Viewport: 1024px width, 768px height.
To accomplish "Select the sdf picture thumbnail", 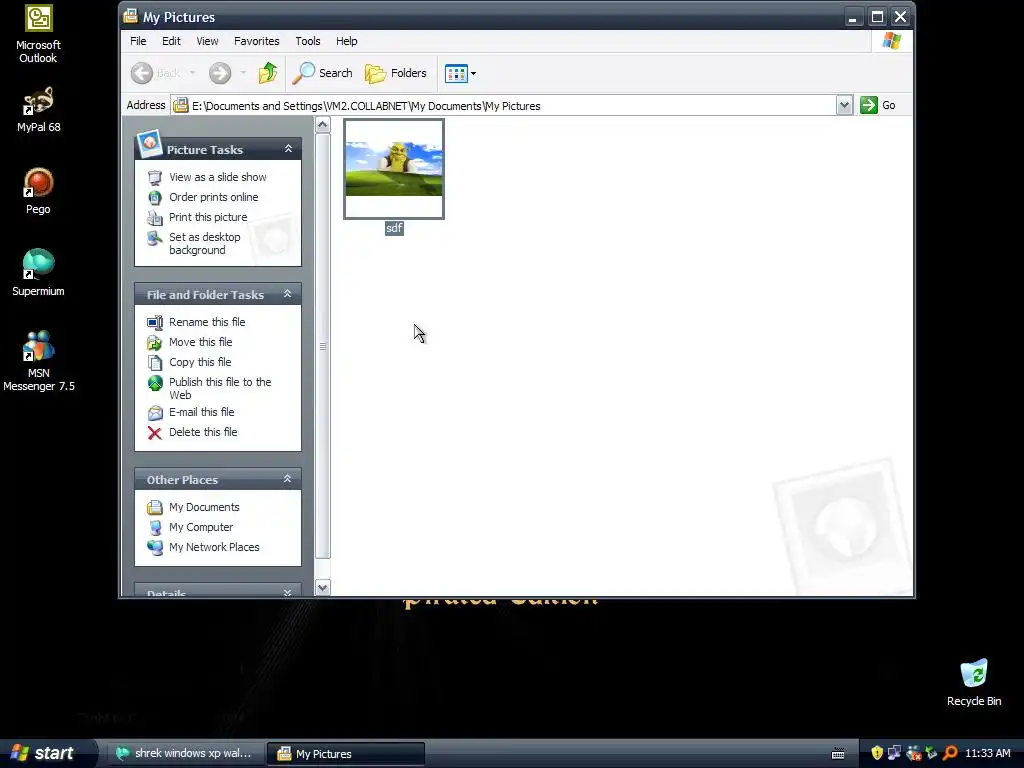I will pyautogui.click(x=394, y=169).
